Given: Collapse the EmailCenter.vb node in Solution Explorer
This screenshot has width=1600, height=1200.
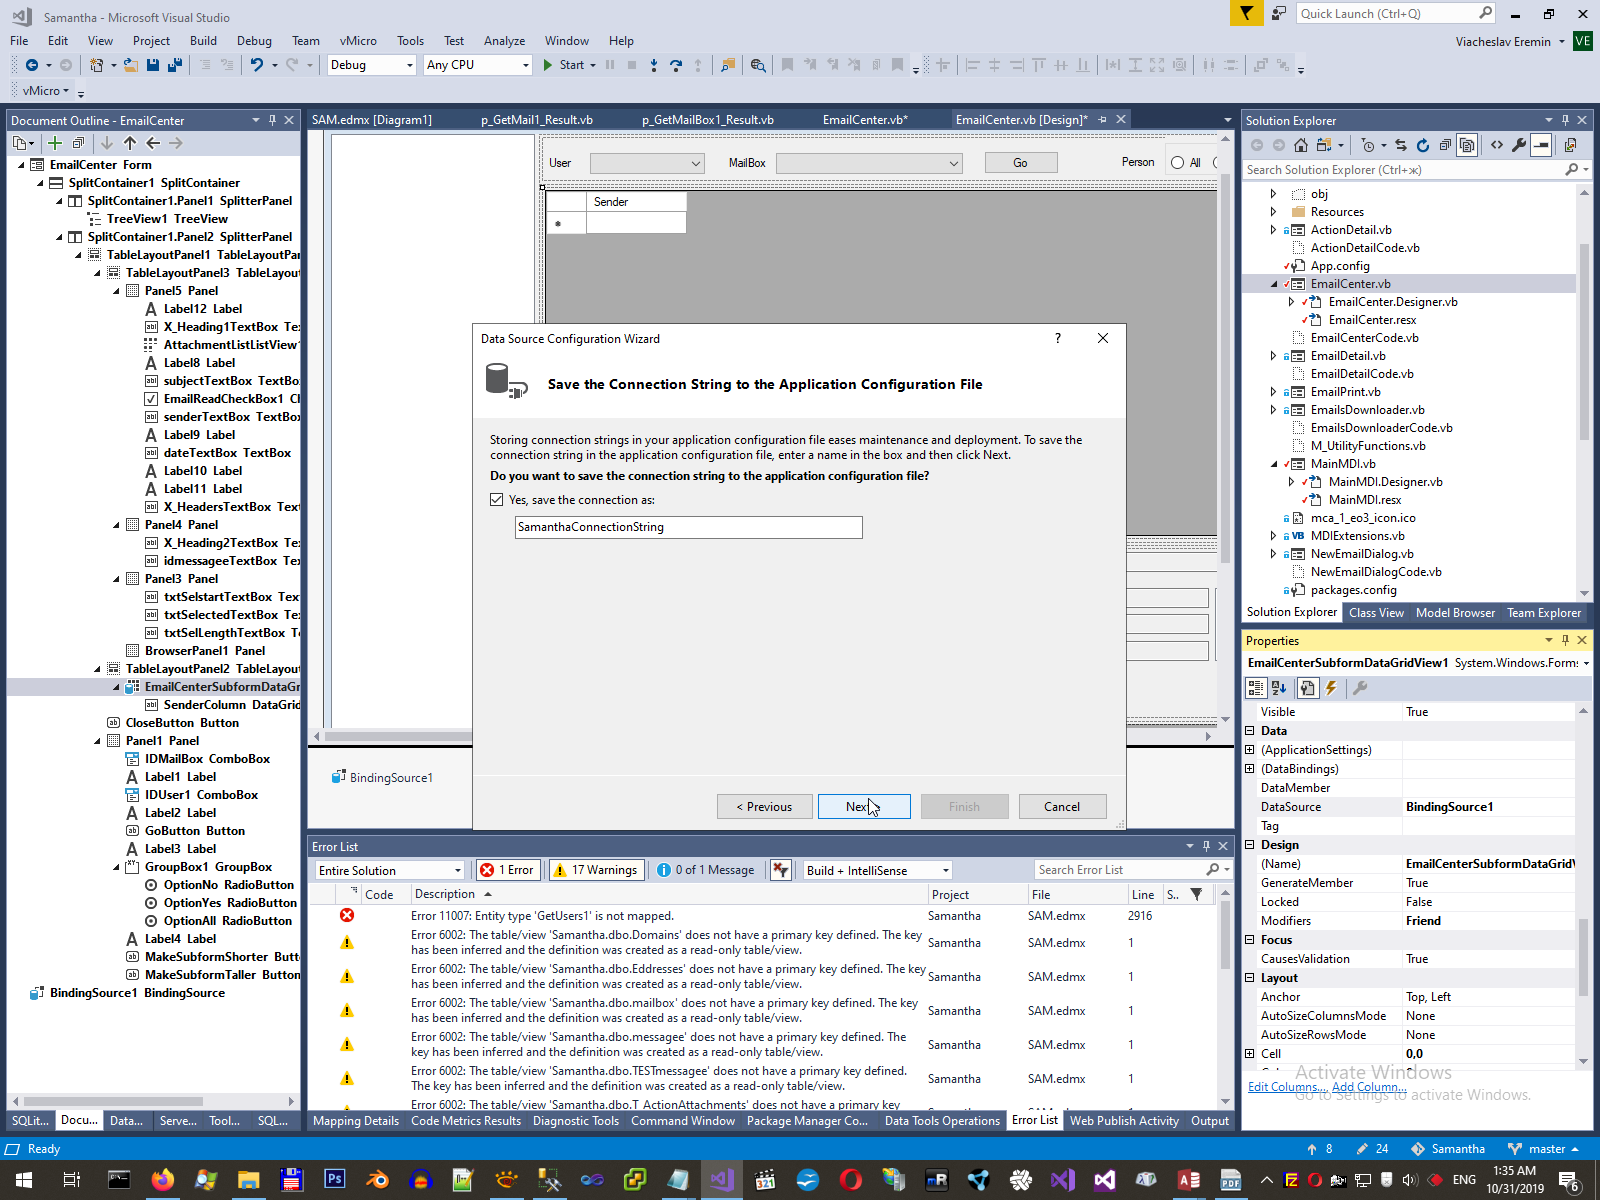Looking at the screenshot, I should (1274, 284).
